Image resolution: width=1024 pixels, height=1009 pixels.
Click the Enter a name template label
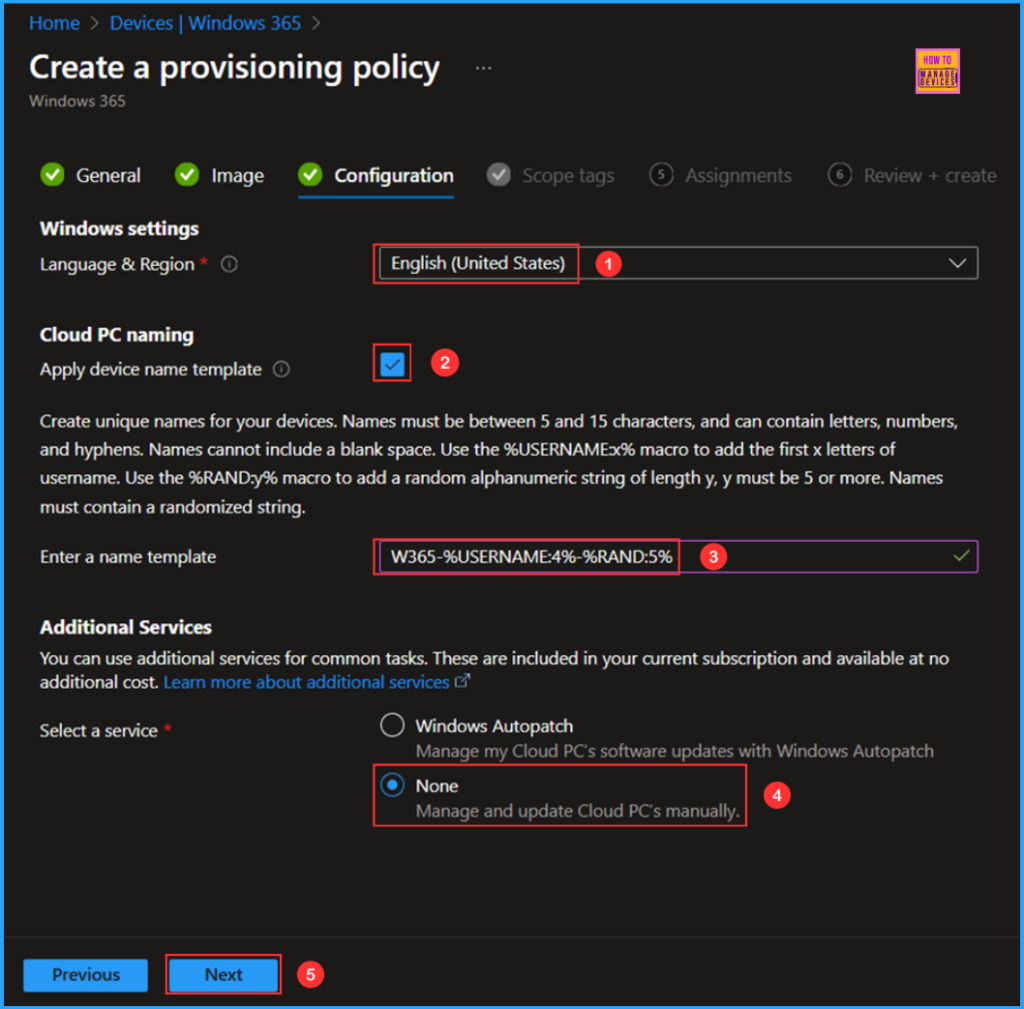(x=128, y=557)
